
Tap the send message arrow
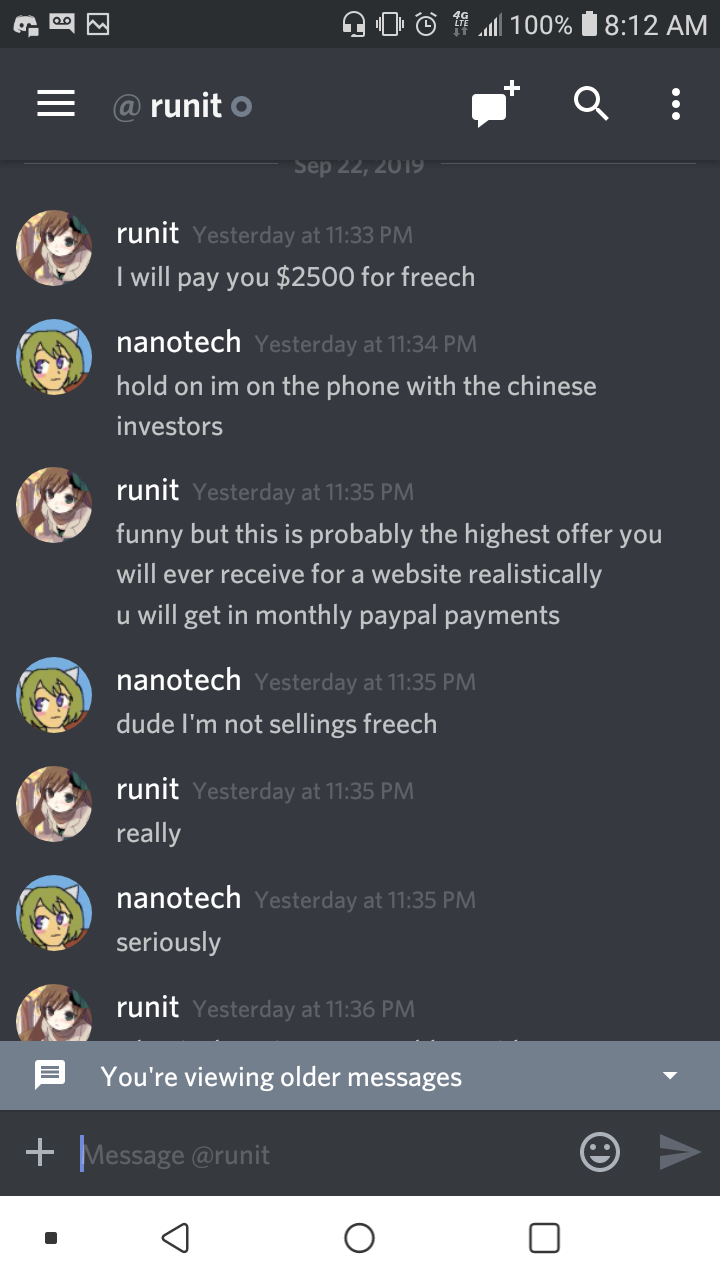click(680, 1153)
